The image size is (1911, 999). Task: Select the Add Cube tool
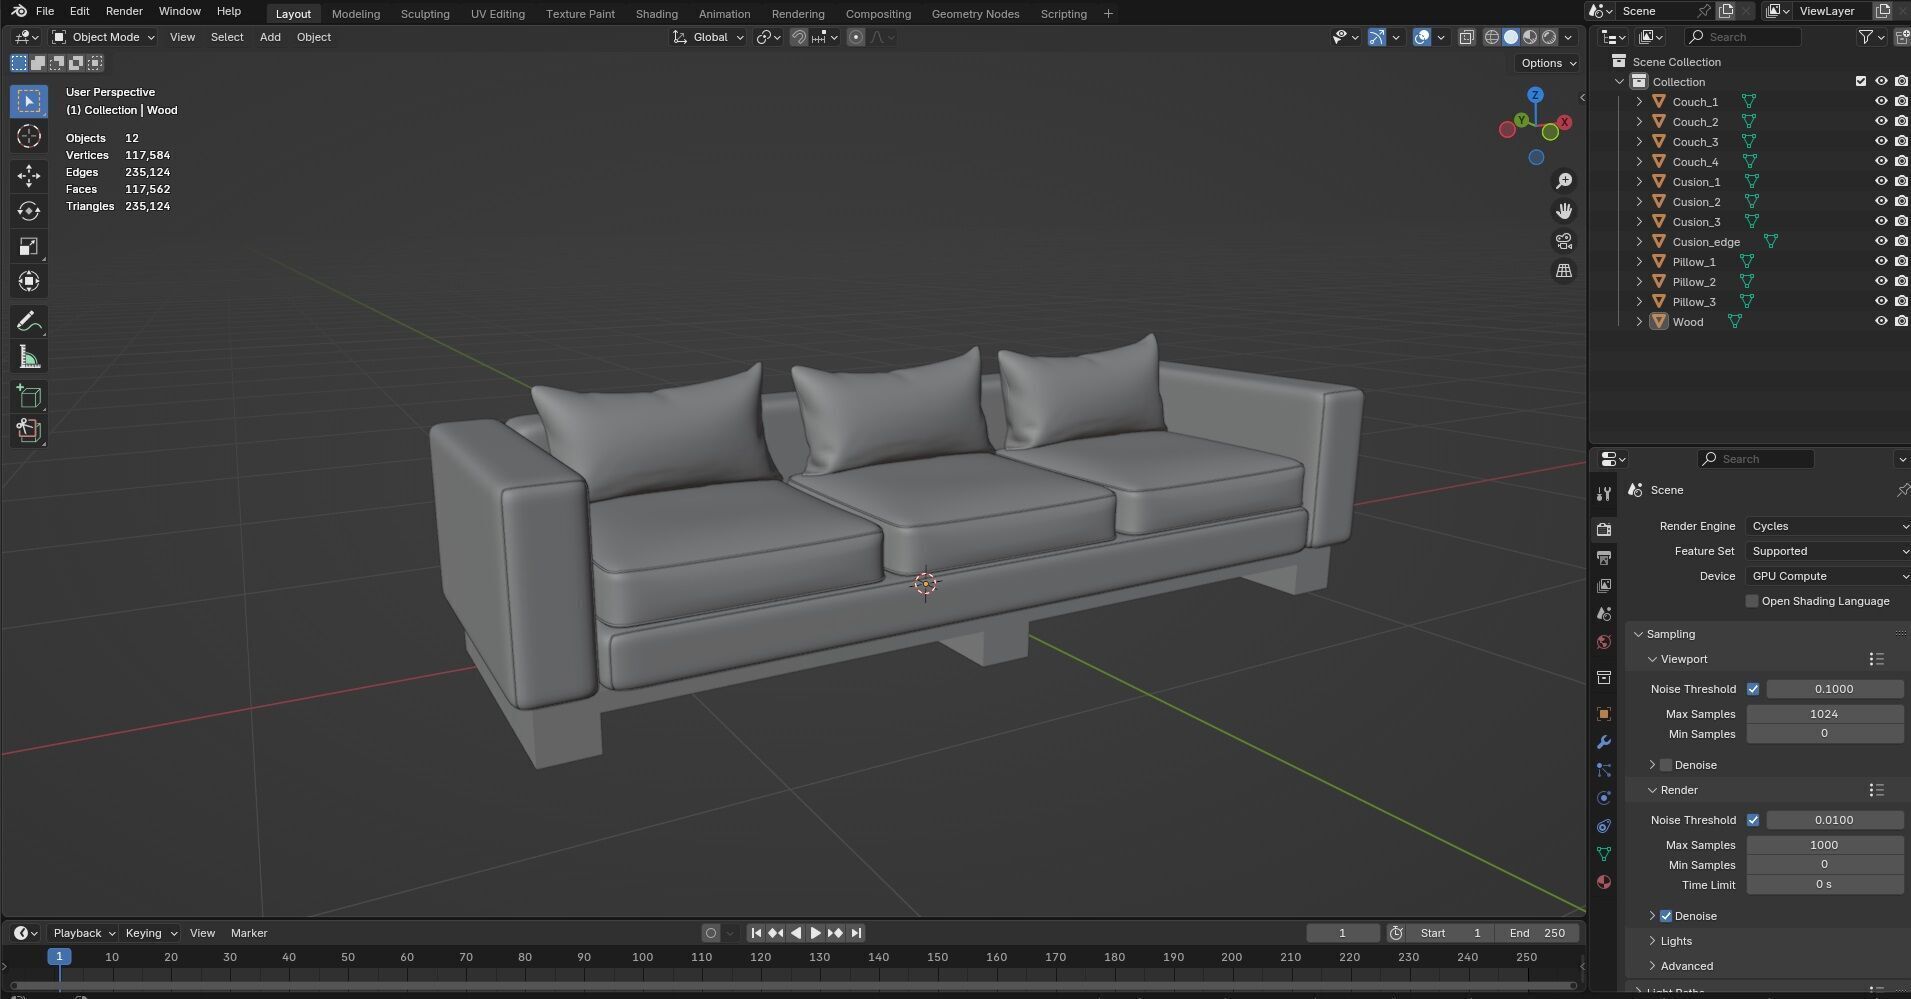coord(29,396)
